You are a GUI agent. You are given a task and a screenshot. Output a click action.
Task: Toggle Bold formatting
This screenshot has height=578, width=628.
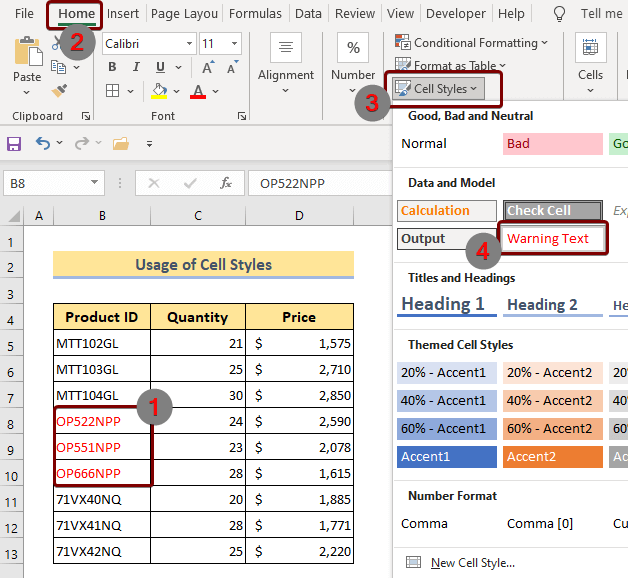click(x=112, y=67)
